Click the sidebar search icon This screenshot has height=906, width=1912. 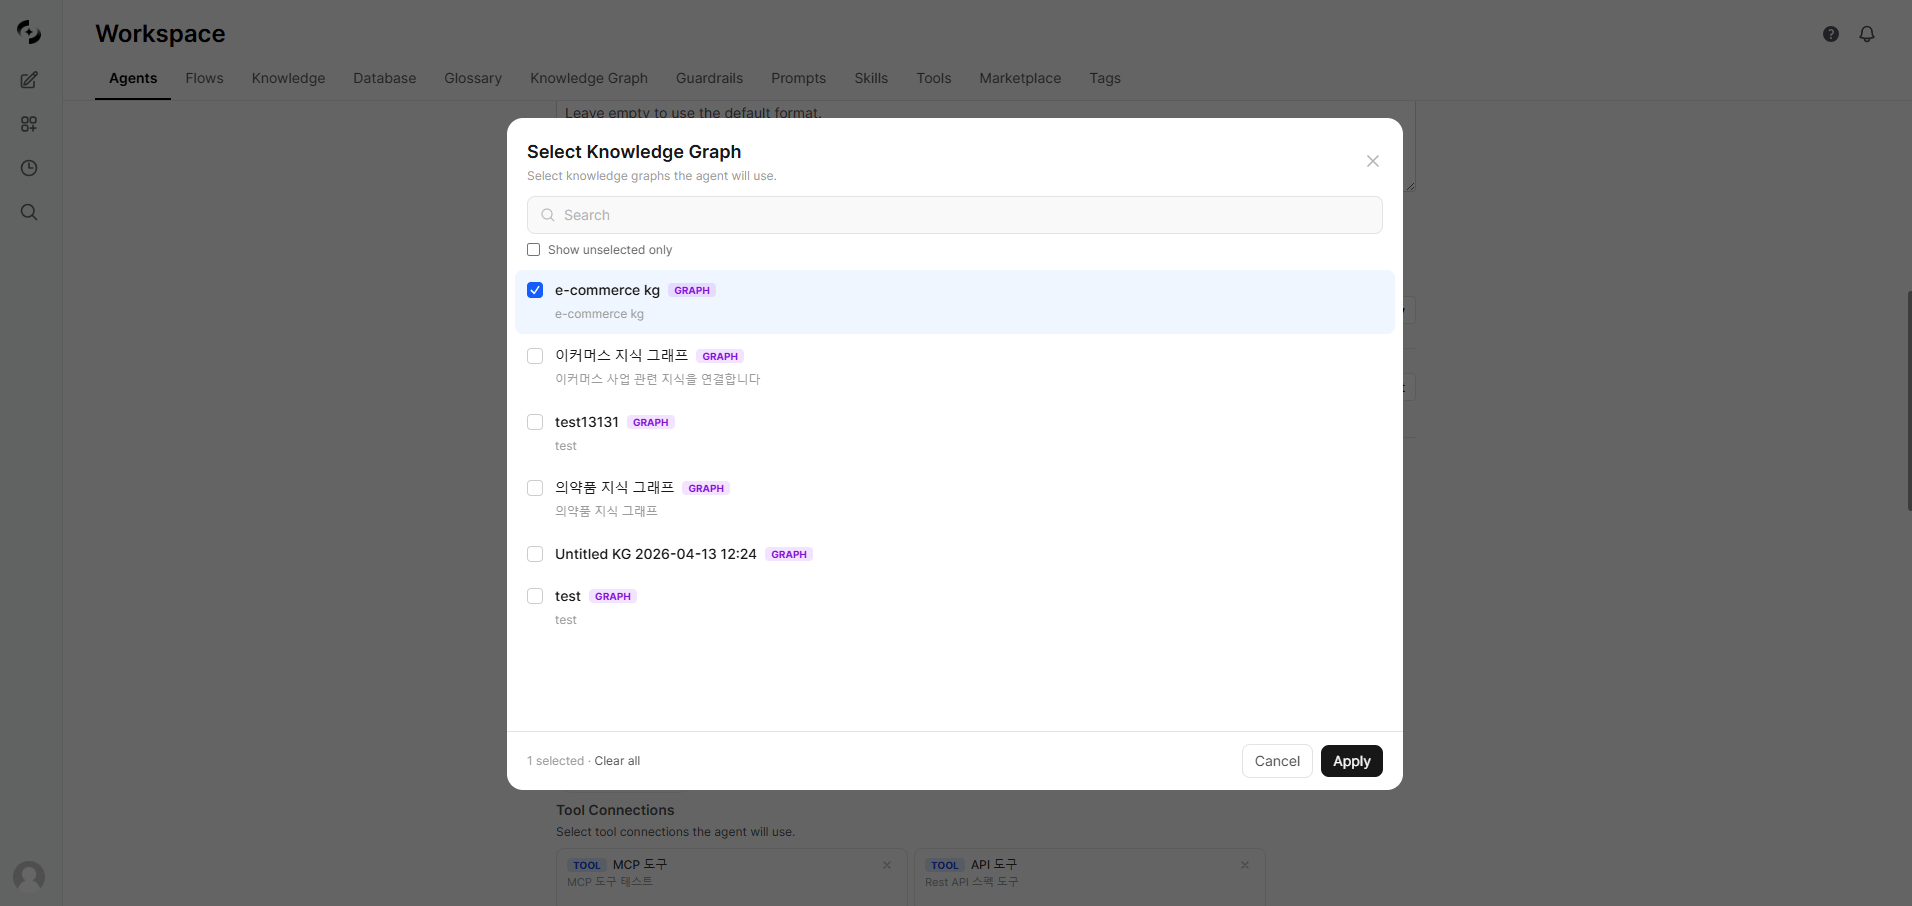coord(29,212)
